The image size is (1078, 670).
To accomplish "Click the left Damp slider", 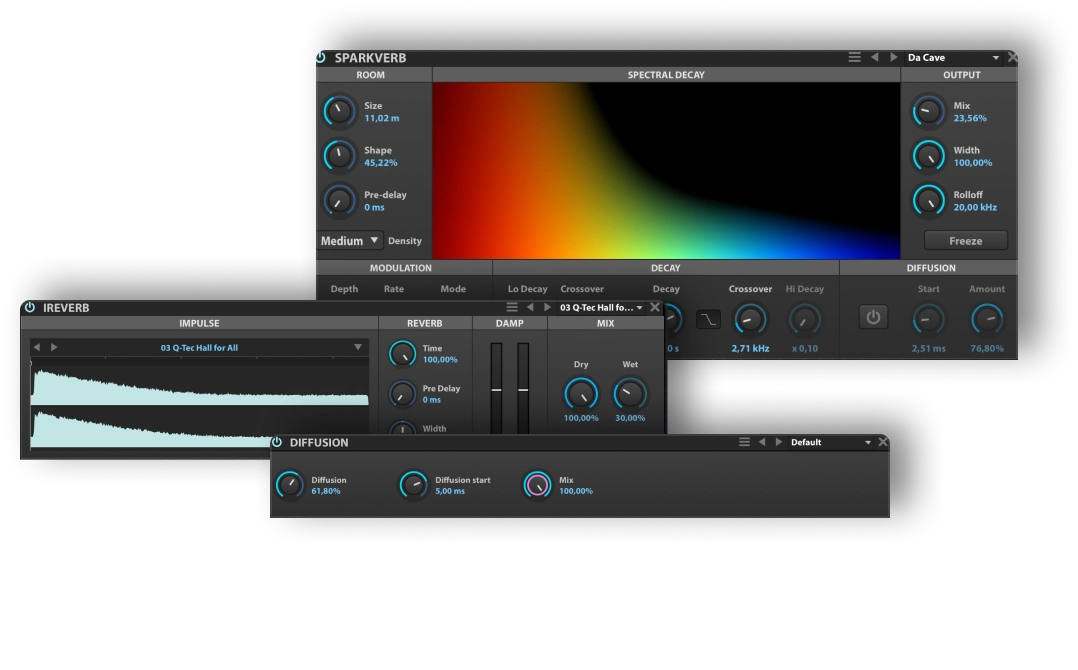I will [x=496, y=388].
